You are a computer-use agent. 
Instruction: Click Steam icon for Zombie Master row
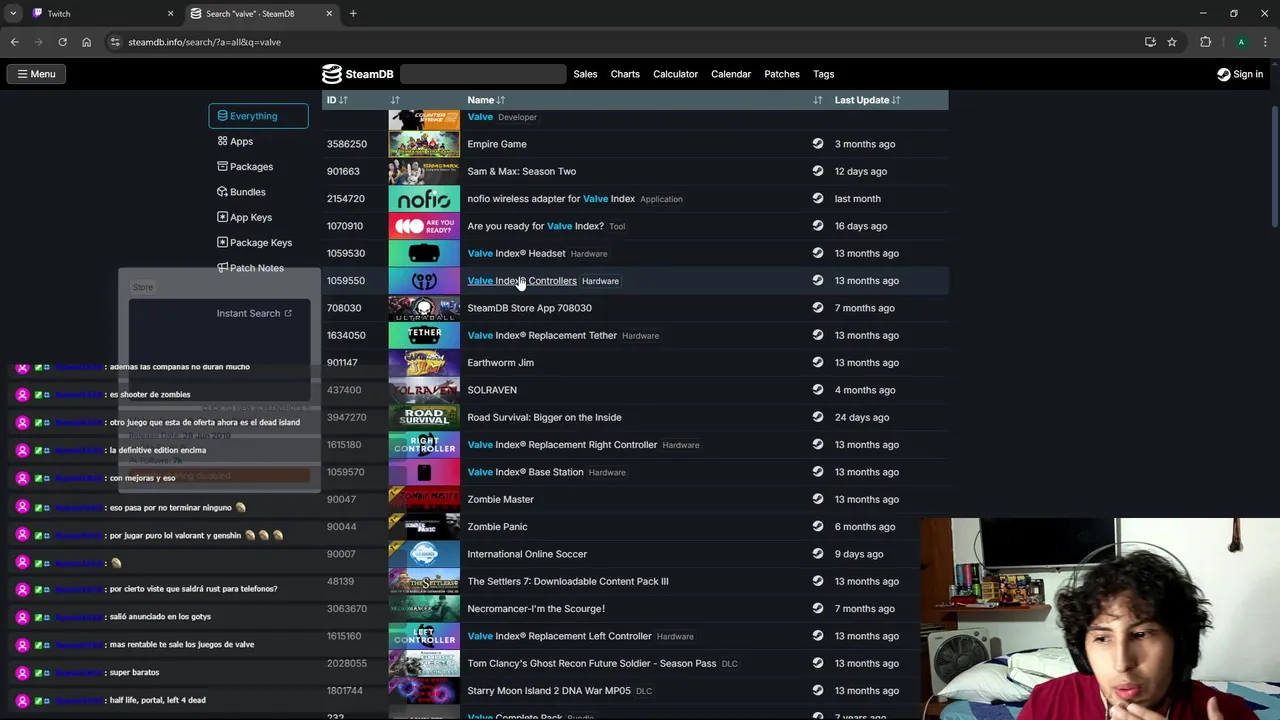pos(818,499)
